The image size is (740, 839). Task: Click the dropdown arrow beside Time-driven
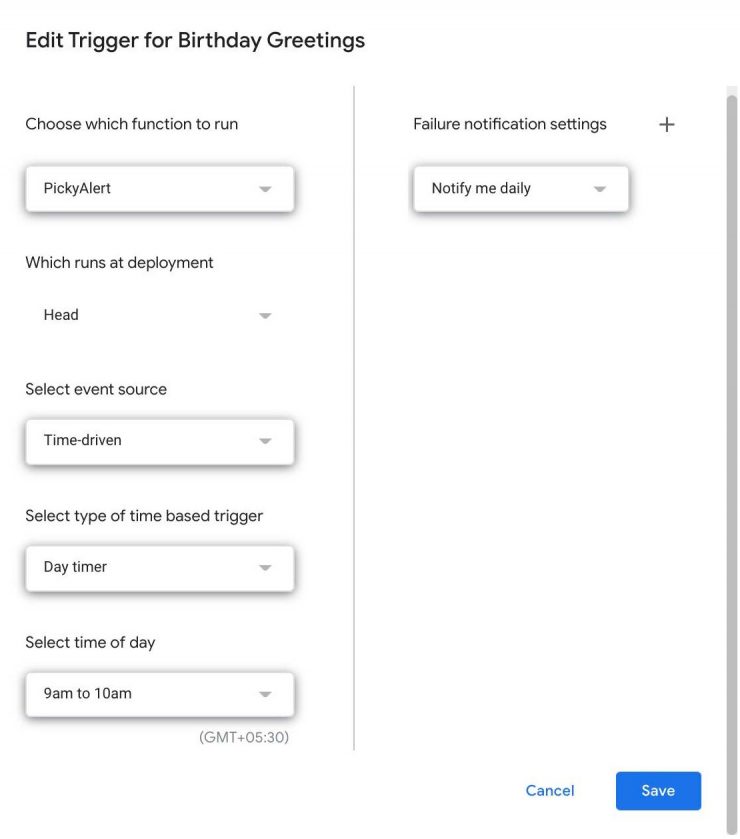tap(265, 440)
